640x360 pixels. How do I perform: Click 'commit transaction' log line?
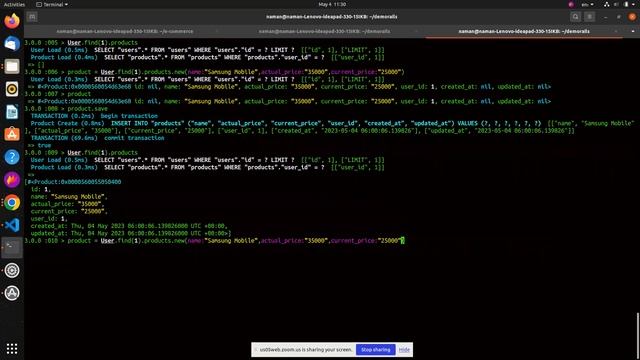pyautogui.click(x=134, y=138)
